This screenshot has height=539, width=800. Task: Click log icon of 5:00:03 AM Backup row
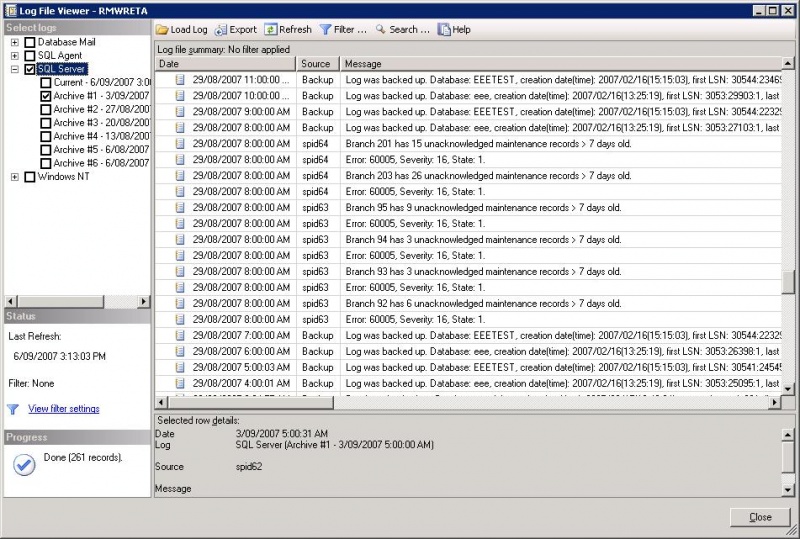click(x=180, y=367)
